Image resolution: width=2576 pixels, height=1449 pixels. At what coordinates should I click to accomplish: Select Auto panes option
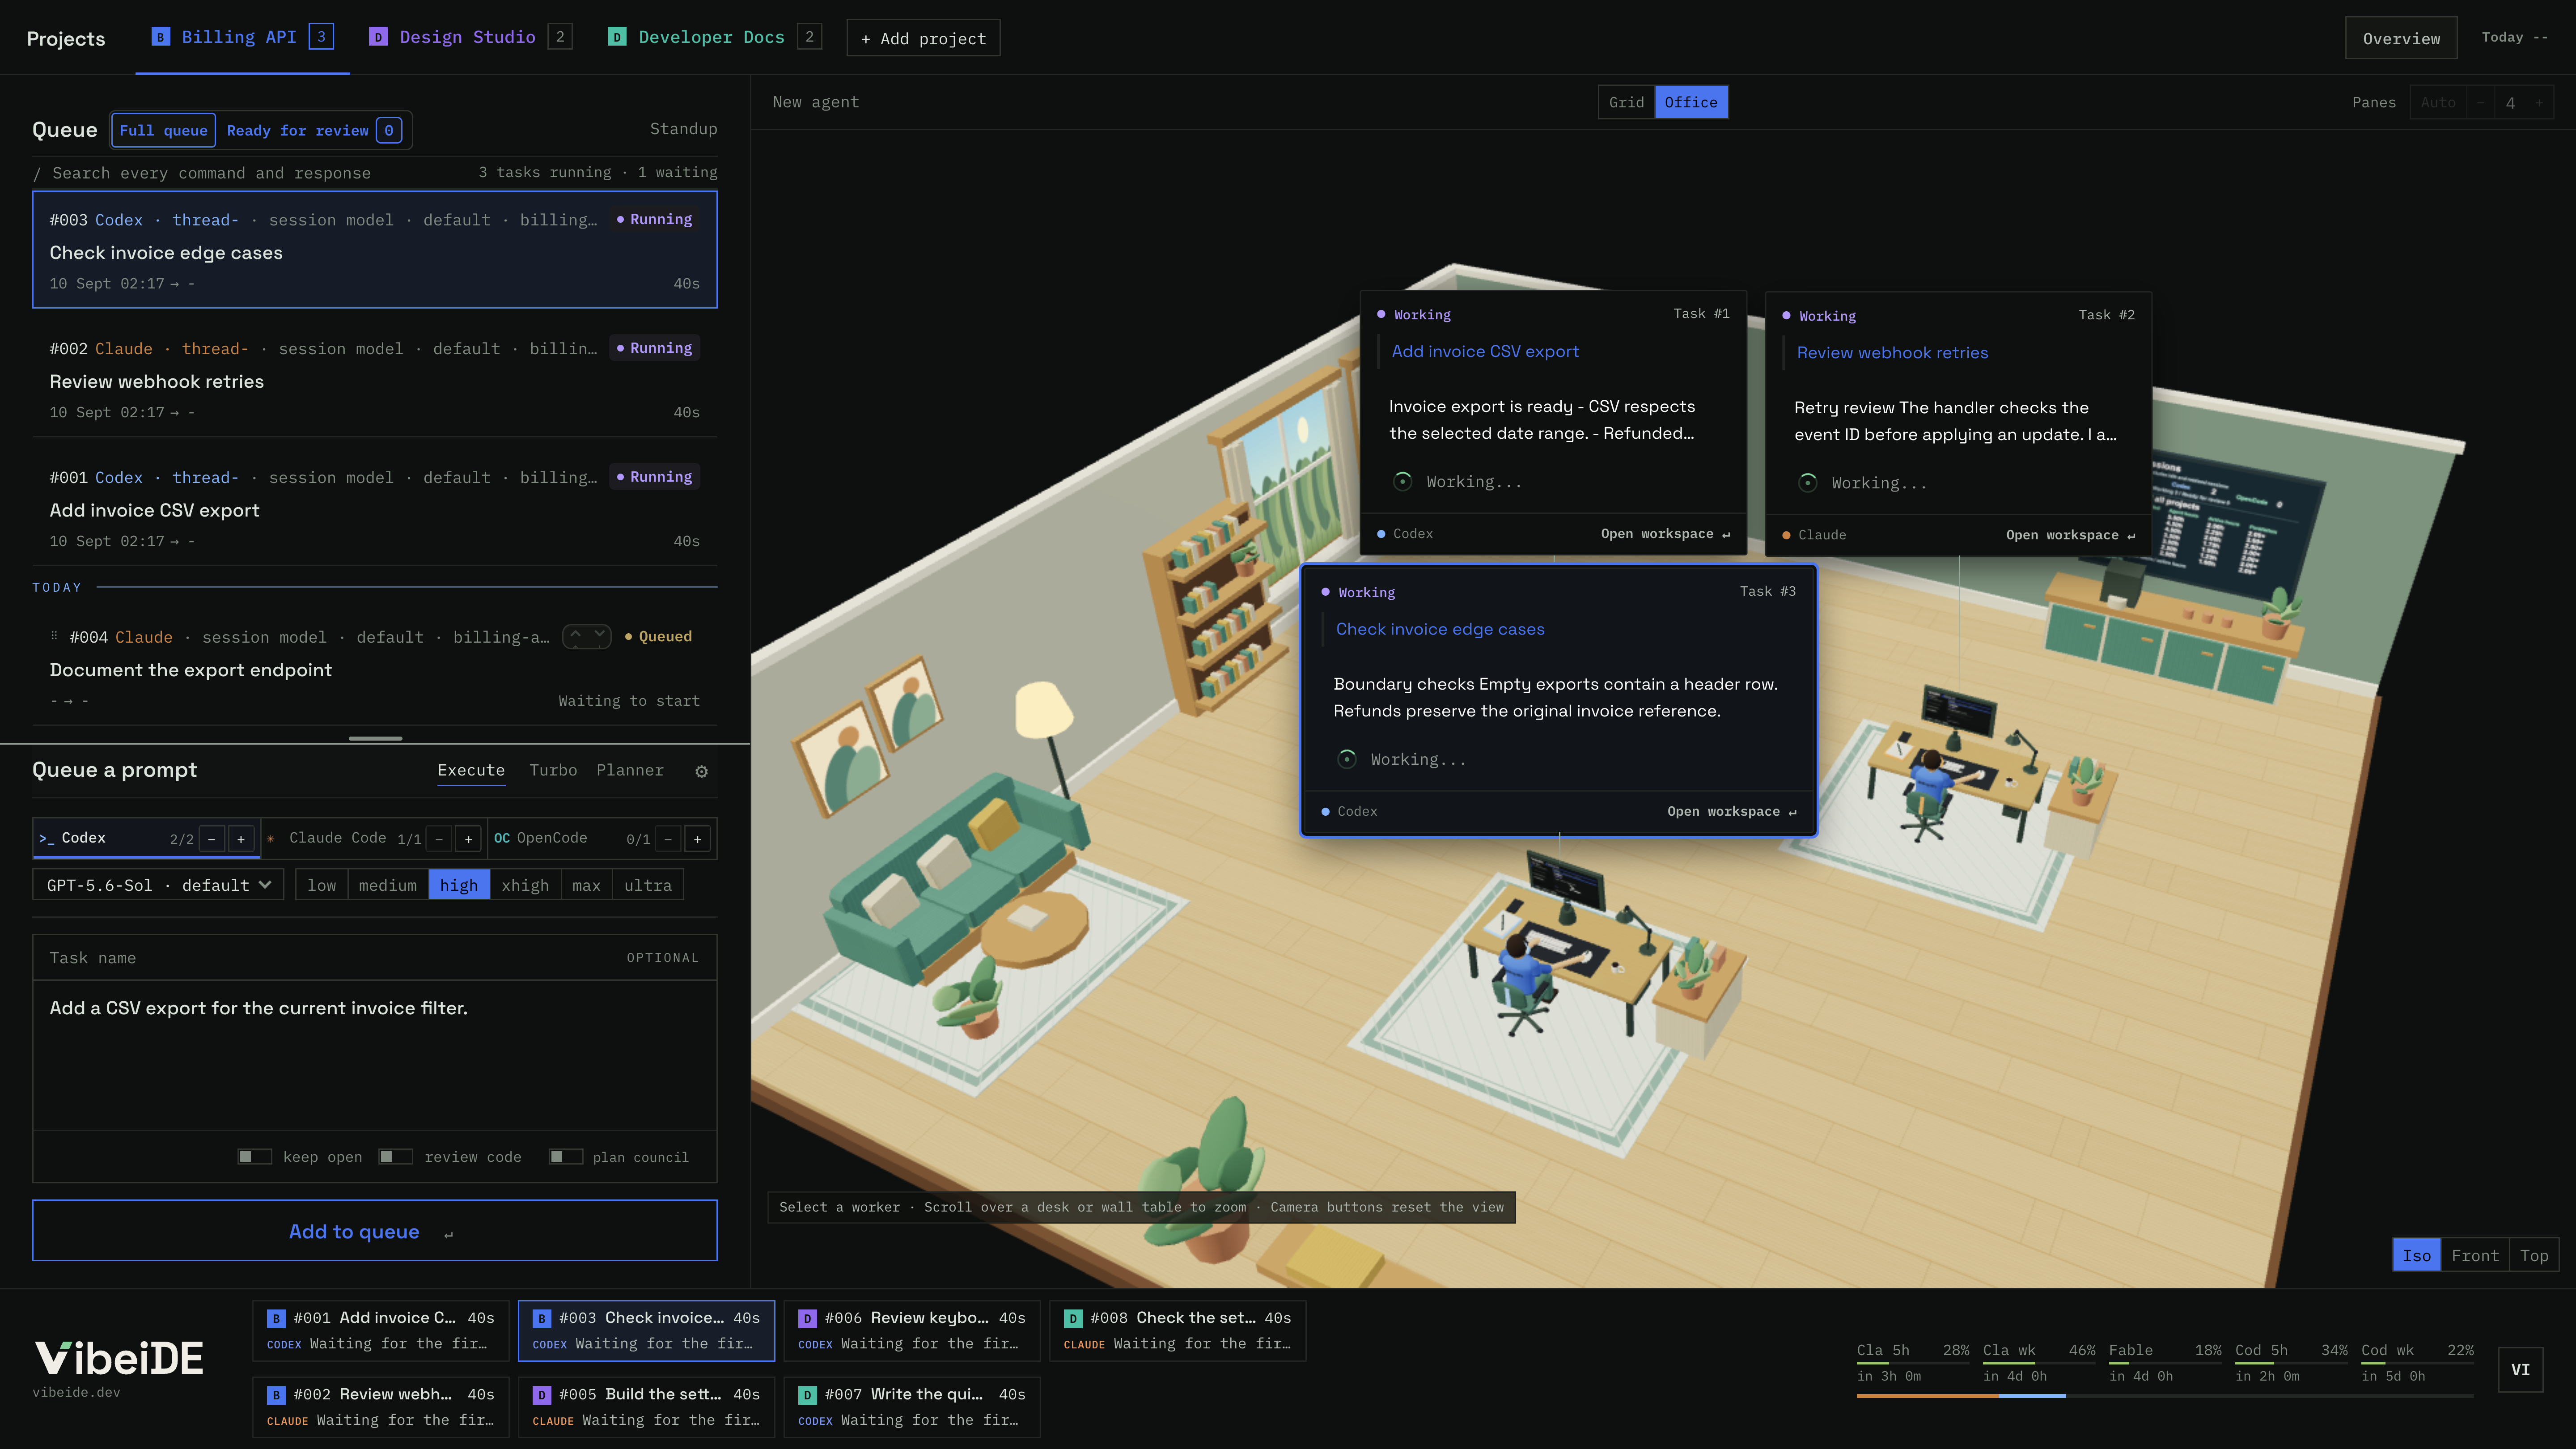[2438, 102]
